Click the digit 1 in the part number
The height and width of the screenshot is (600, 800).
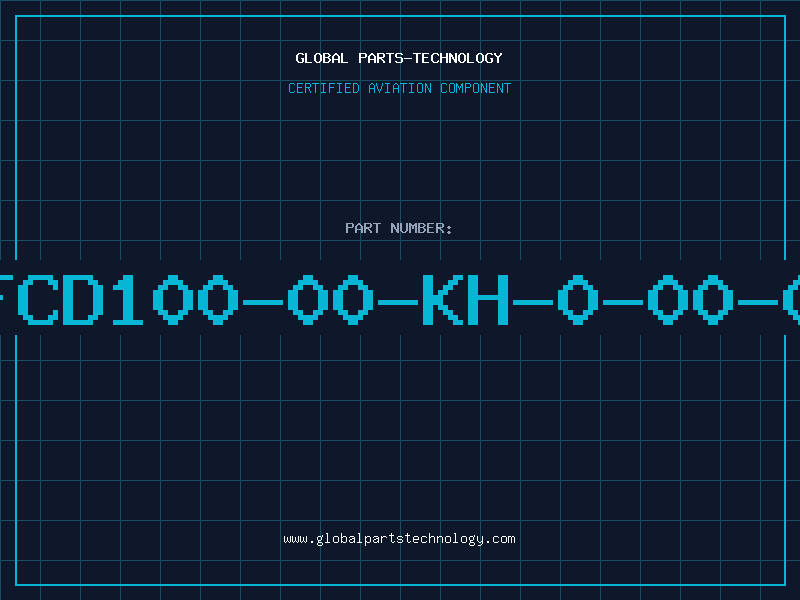[127, 299]
